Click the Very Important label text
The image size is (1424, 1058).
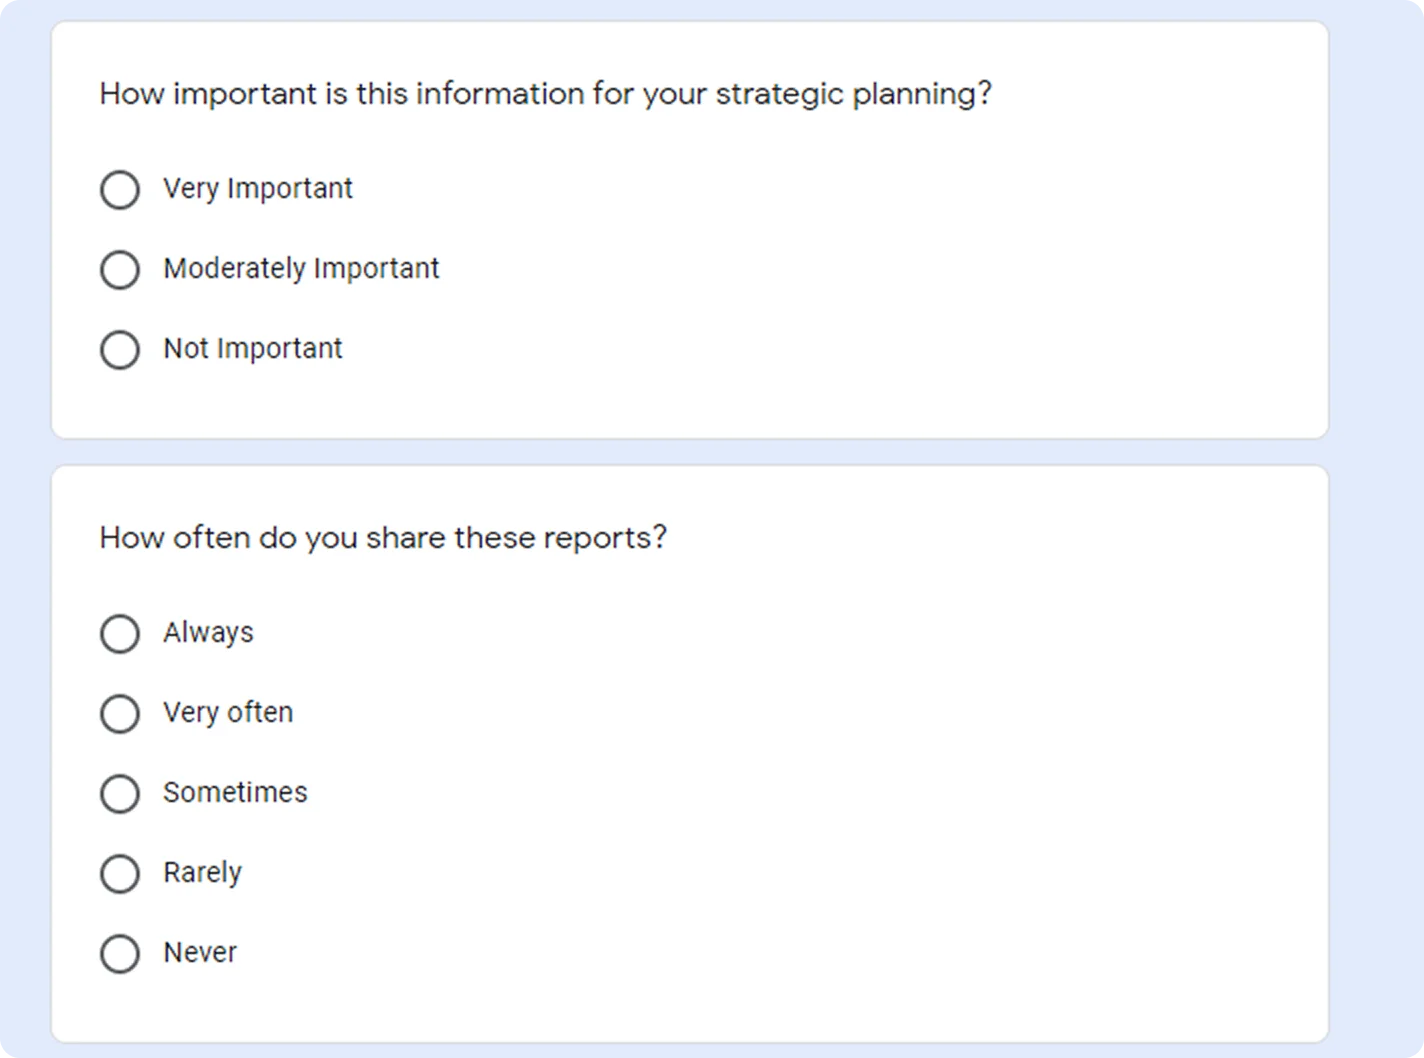[x=258, y=188]
